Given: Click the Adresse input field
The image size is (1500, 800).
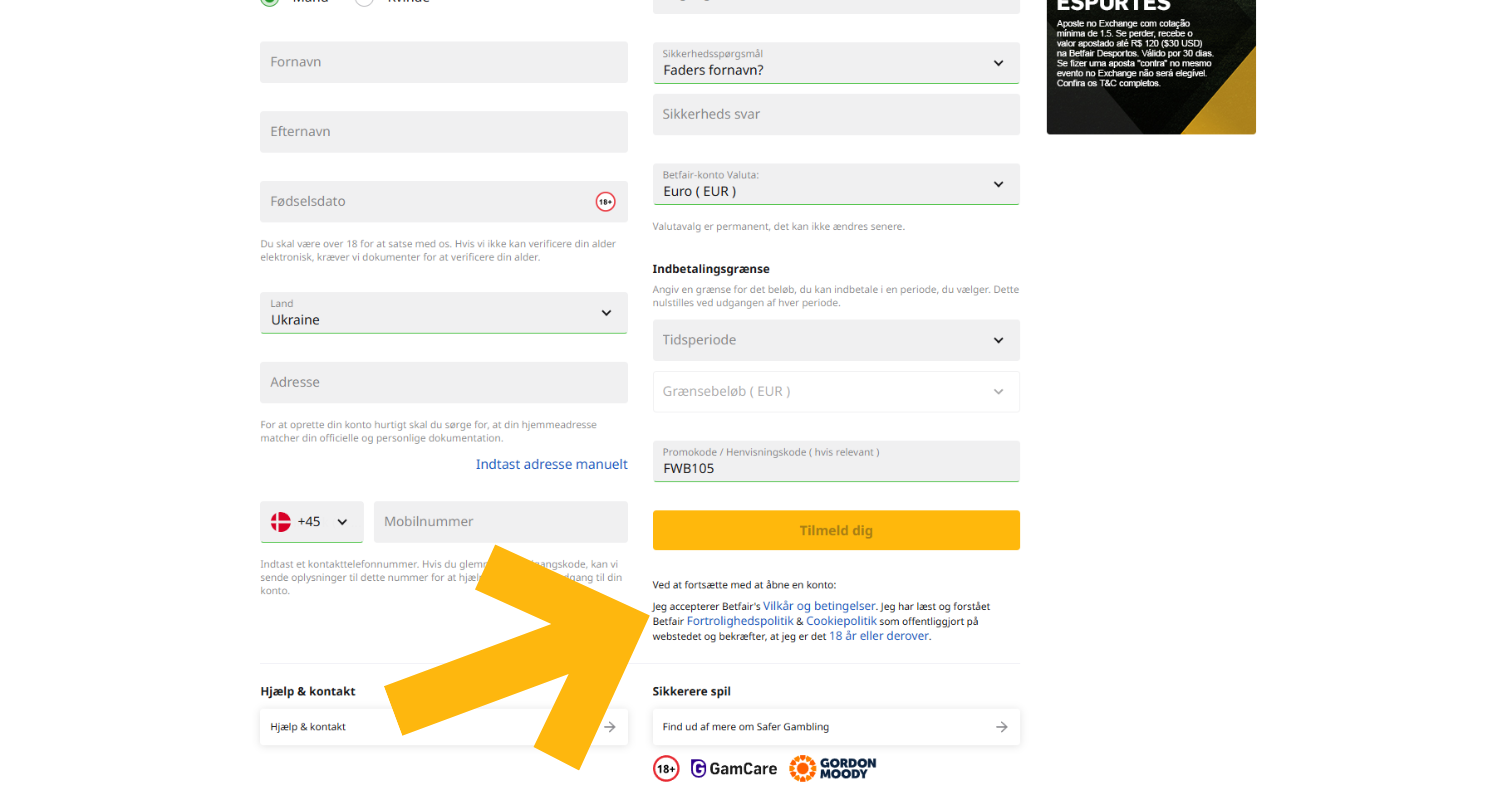Looking at the screenshot, I should 444,383.
